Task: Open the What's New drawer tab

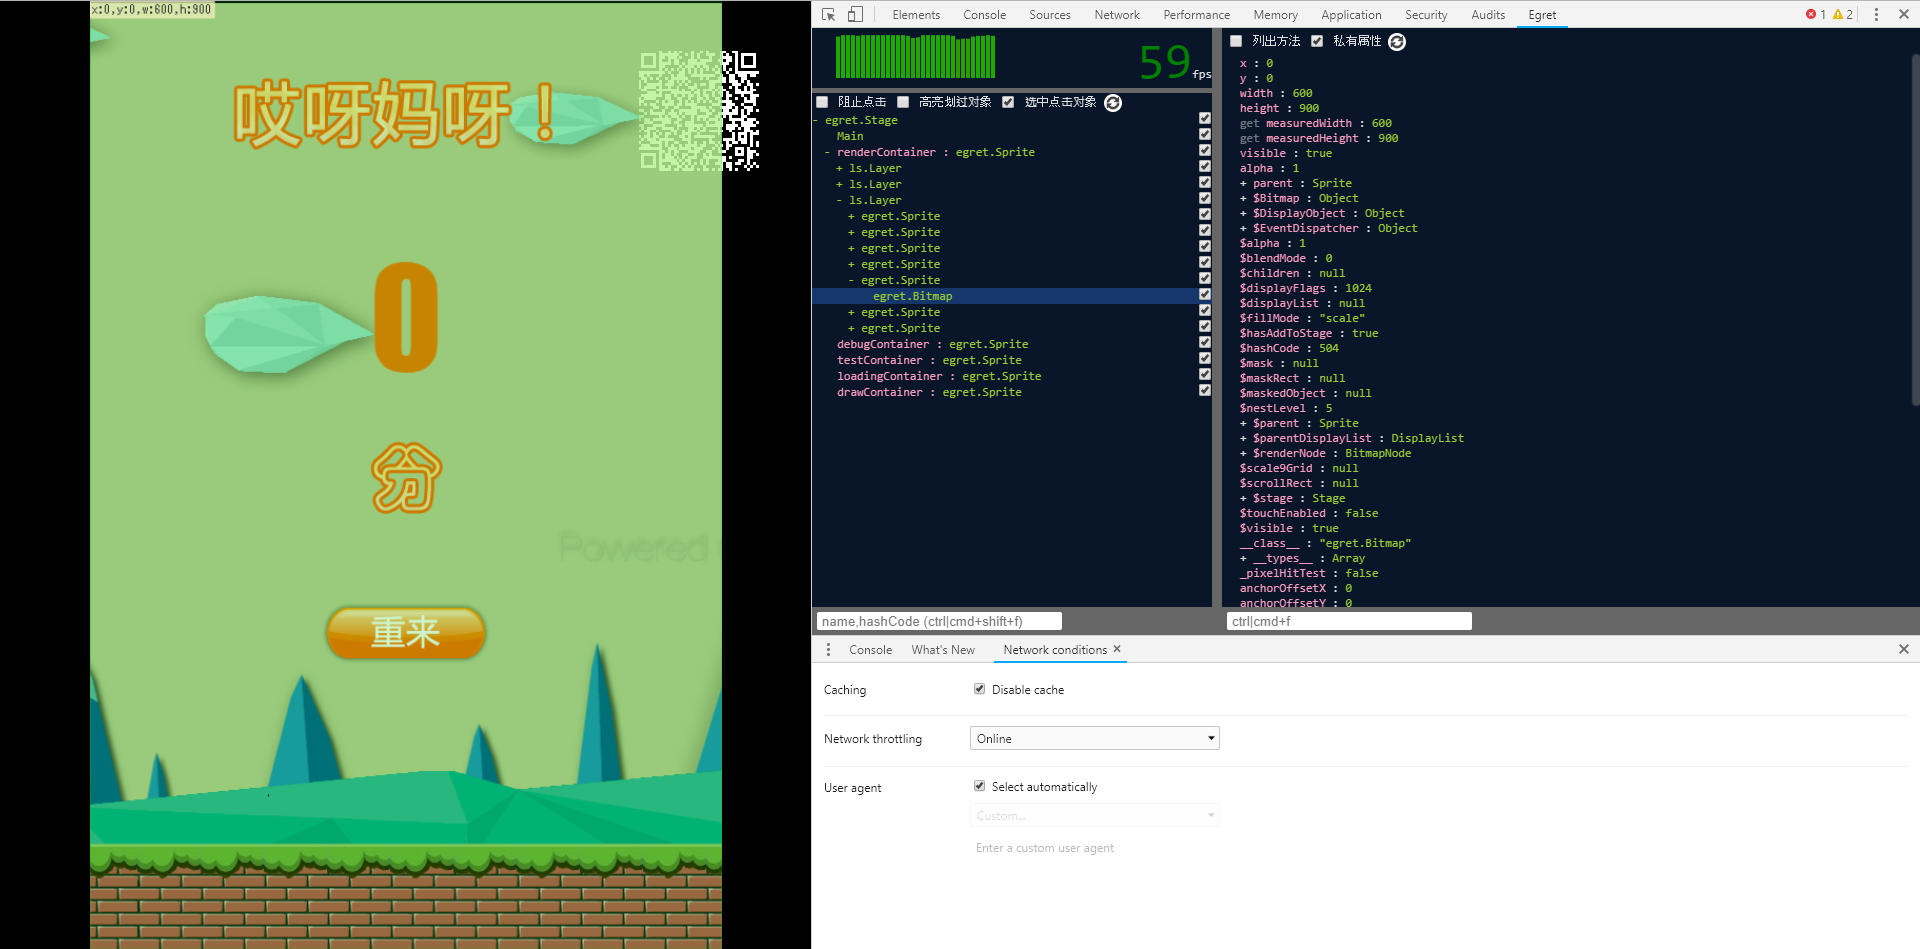Action: coord(943,650)
